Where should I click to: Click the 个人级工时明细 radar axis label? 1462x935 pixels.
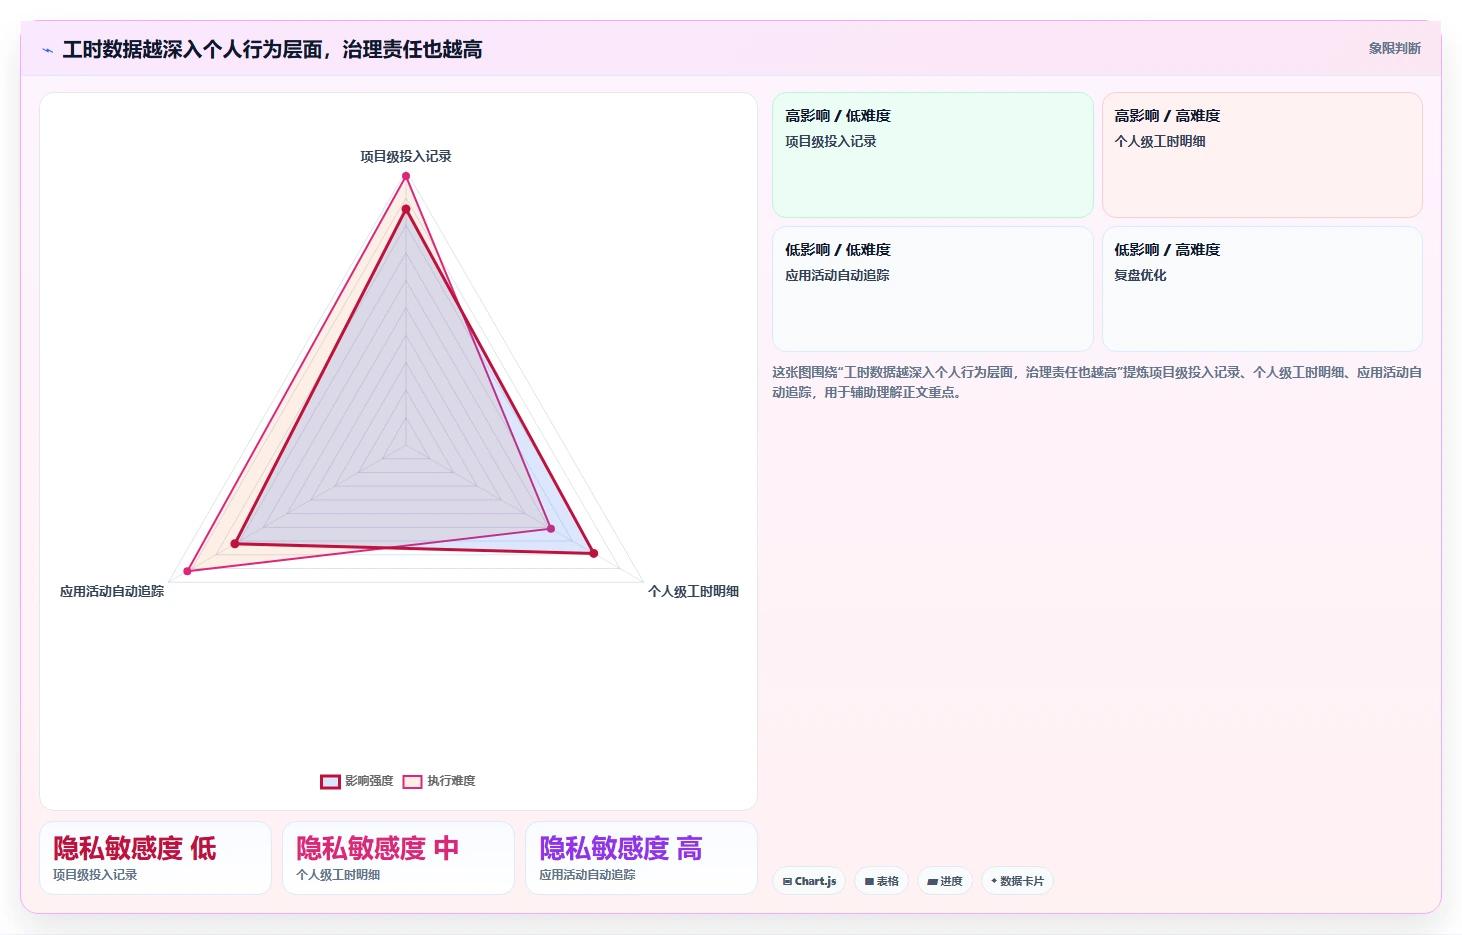(x=693, y=592)
